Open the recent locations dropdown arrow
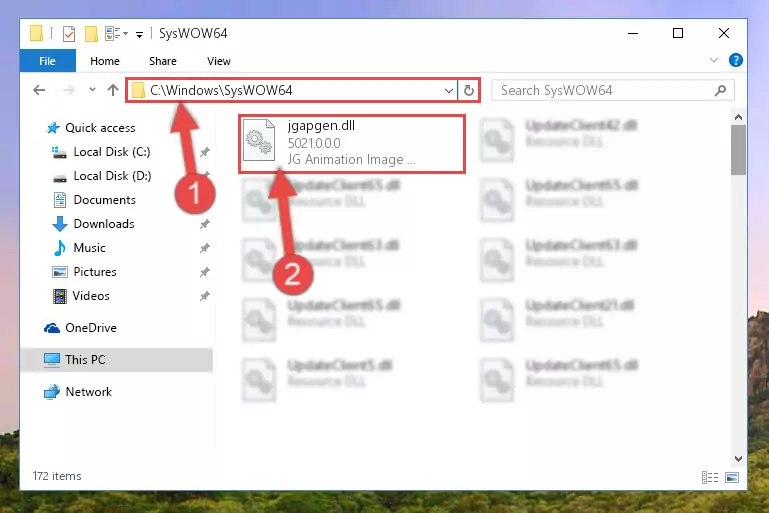 click(x=92, y=90)
